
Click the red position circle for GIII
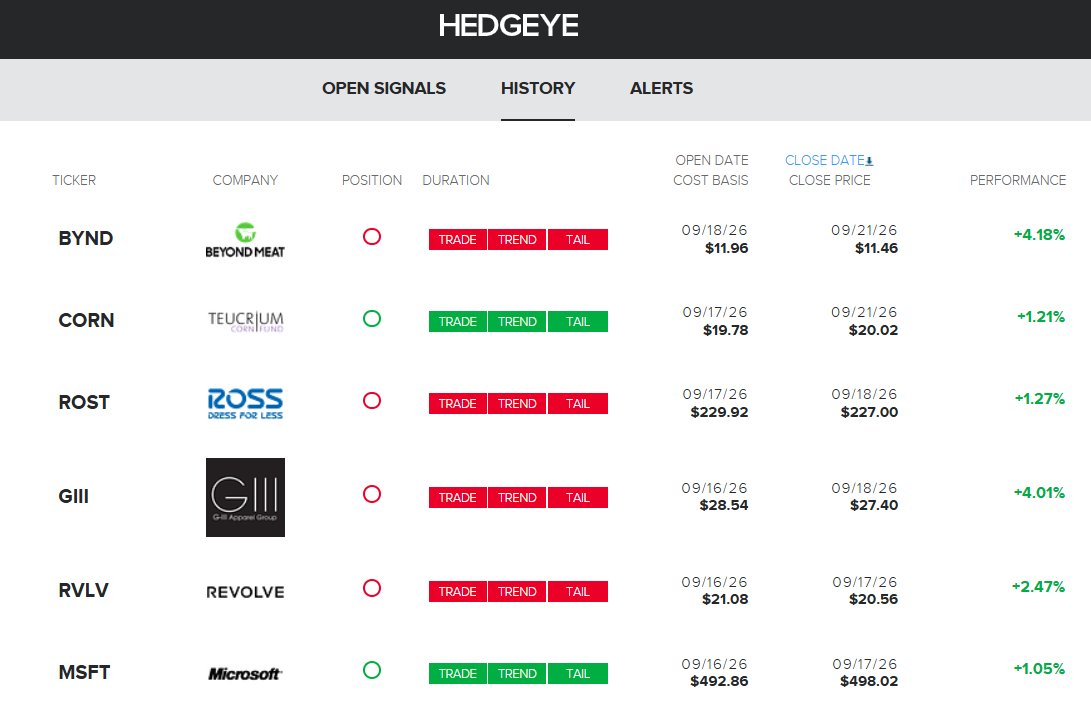coord(372,494)
